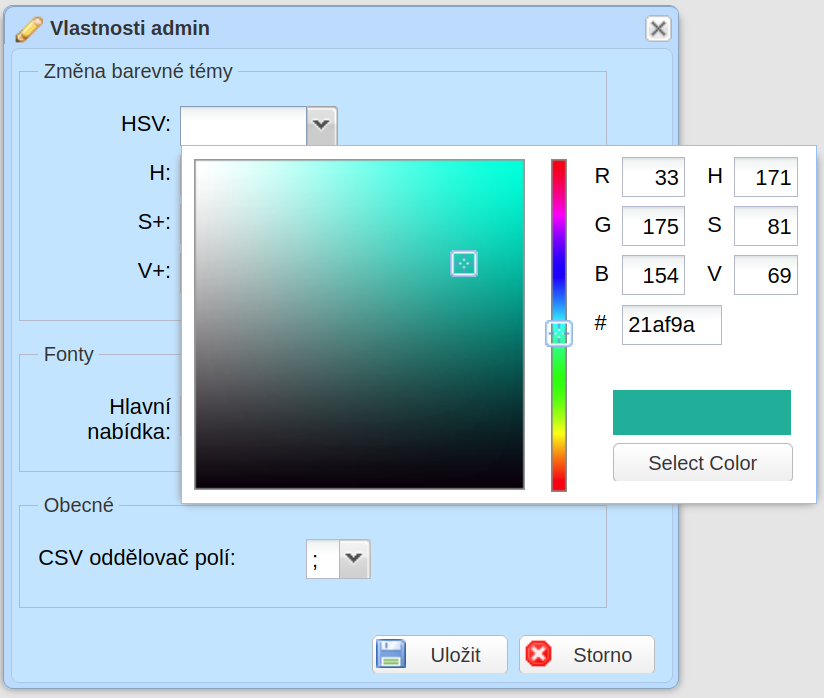Click the floppy disk save icon

(391, 654)
